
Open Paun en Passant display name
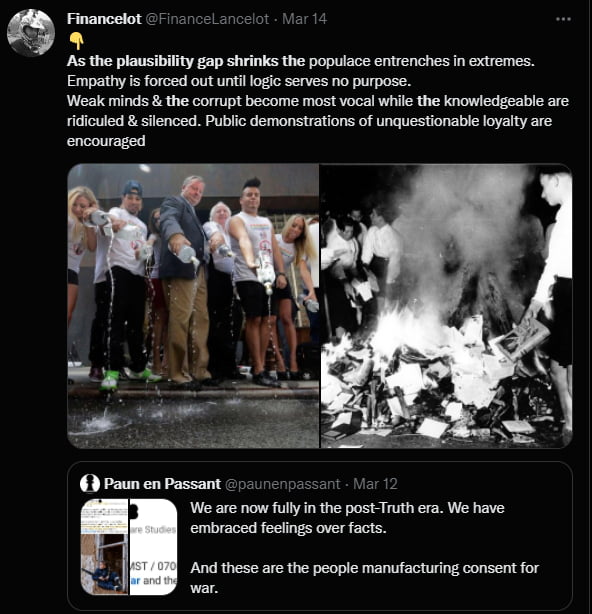pos(162,484)
